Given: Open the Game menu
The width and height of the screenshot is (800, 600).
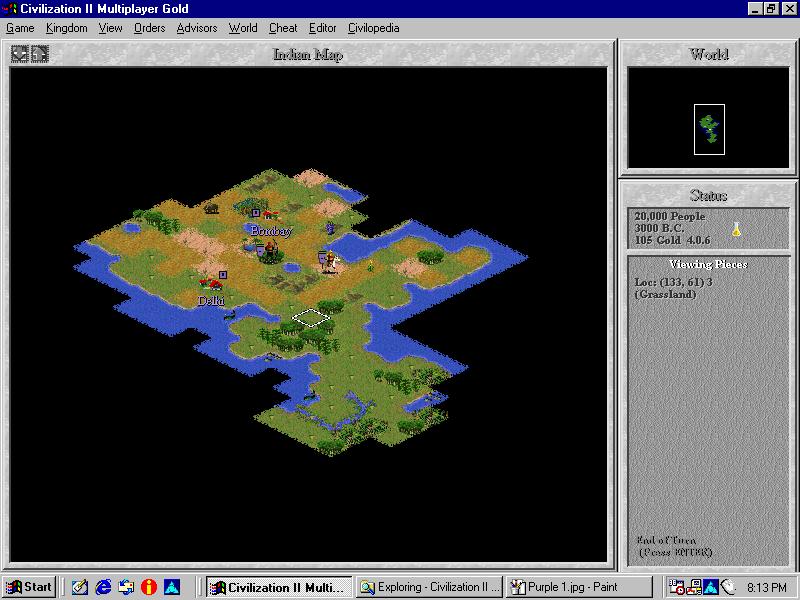Looking at the screenshot, I should 20,28.
